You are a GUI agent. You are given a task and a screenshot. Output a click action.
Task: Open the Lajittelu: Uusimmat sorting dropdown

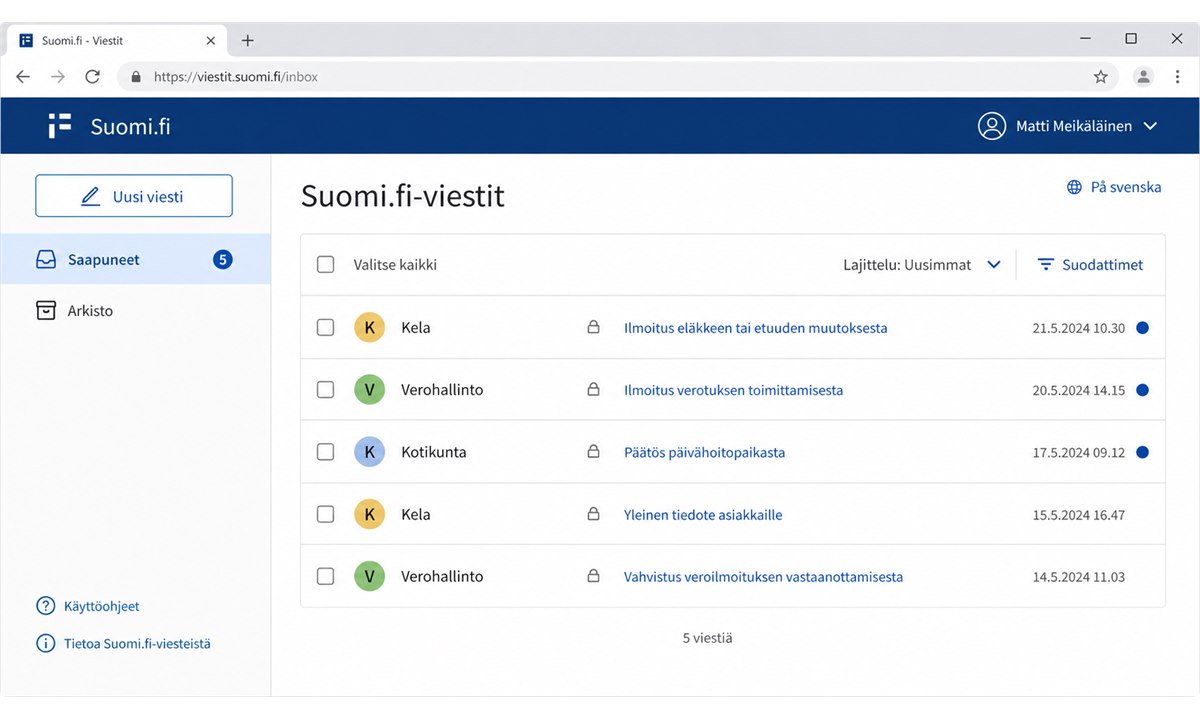[x=922, y=265]
